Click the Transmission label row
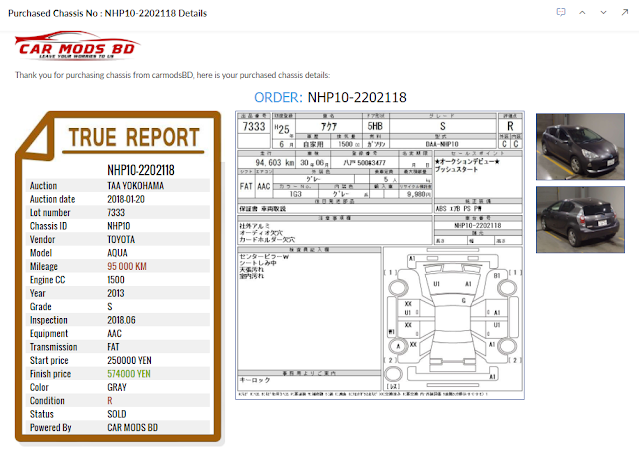The height and width of the screenshot is (460, 639). 117,347
